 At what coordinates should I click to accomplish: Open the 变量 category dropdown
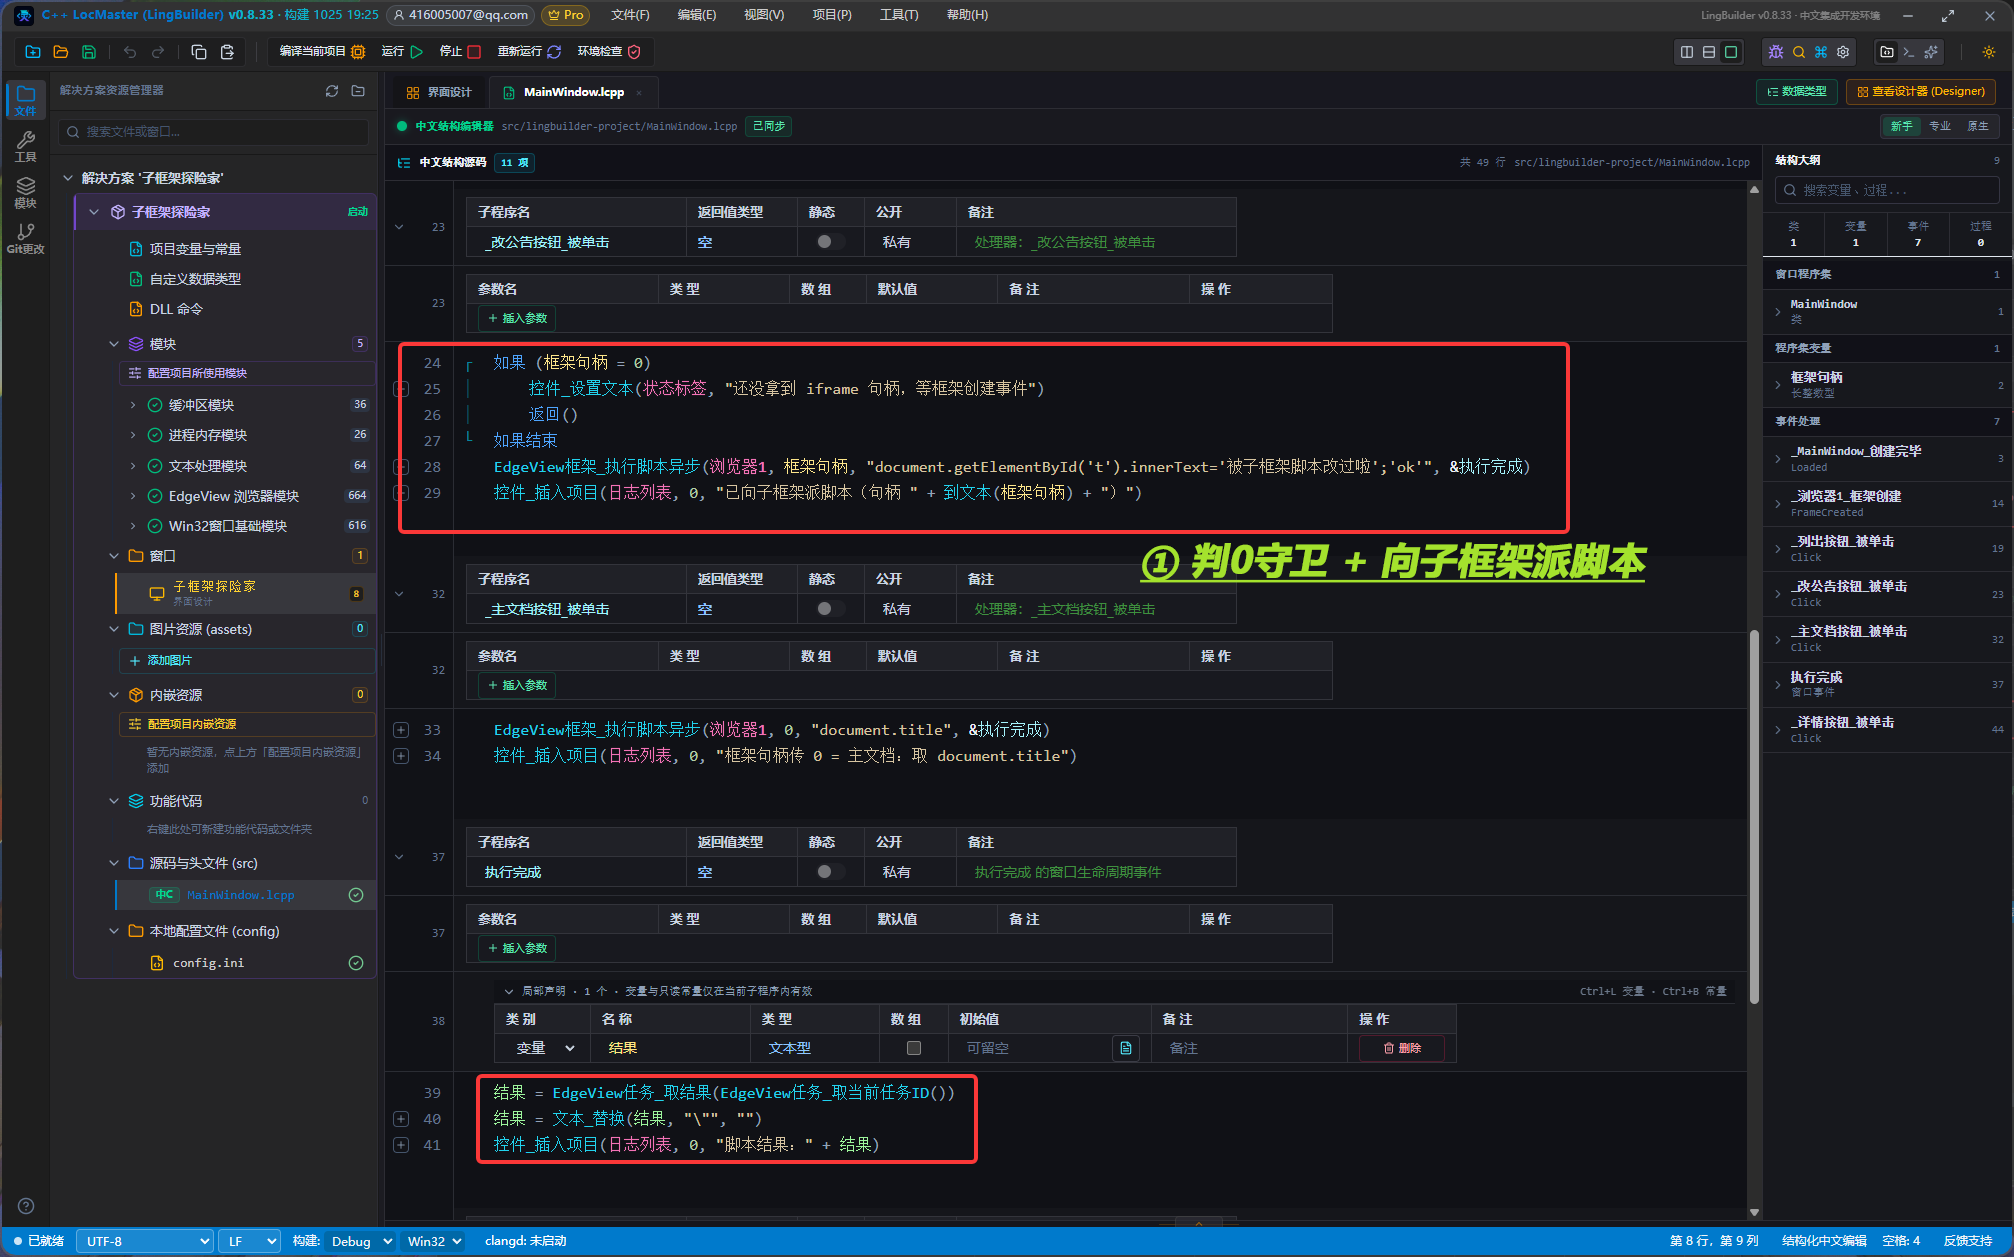coord(543,1048)
